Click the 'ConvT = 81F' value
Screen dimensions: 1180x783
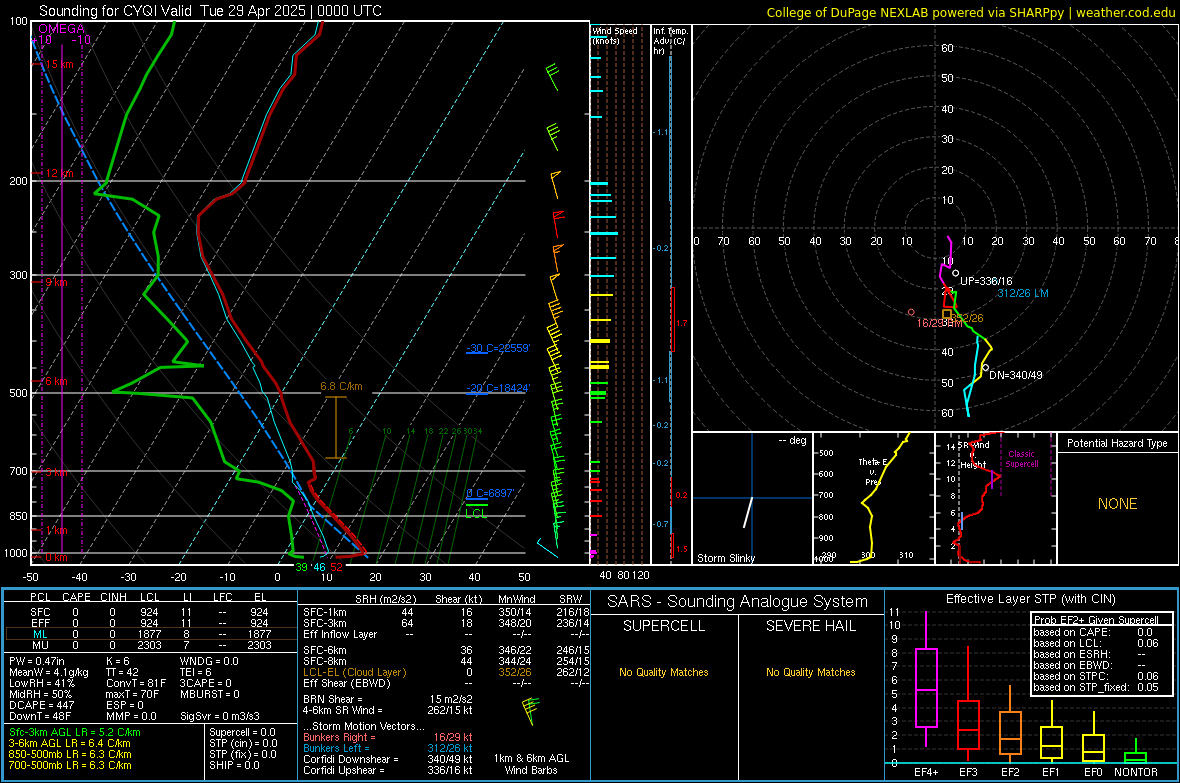(x=136, y=684)
